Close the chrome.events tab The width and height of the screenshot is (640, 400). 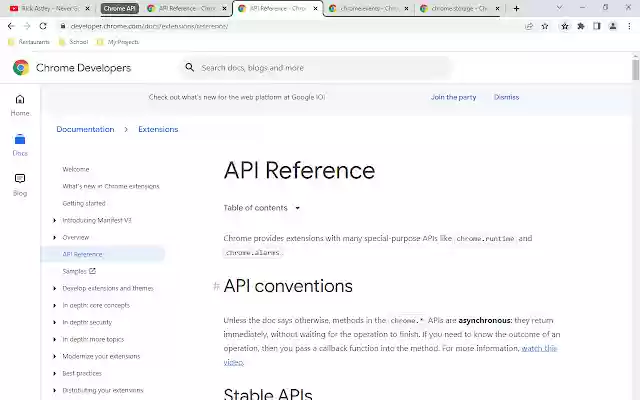coord(406,8)
